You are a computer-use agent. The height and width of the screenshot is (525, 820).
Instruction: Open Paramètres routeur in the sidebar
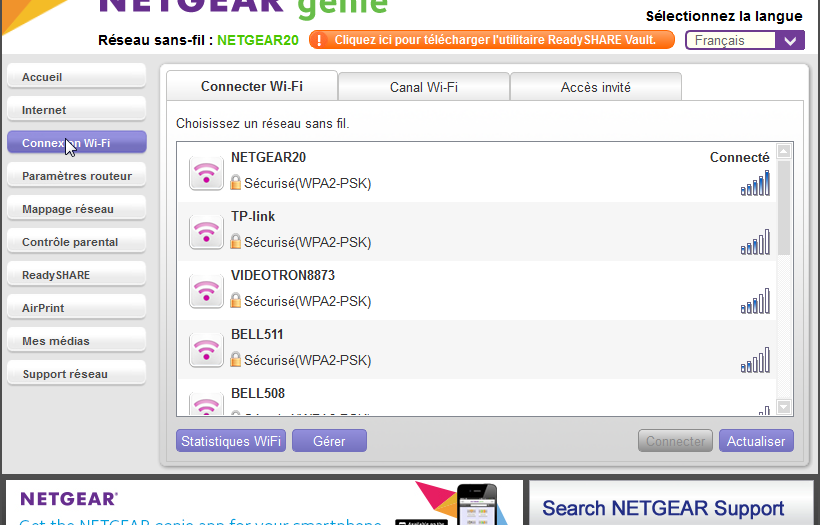tap(77, 176)
